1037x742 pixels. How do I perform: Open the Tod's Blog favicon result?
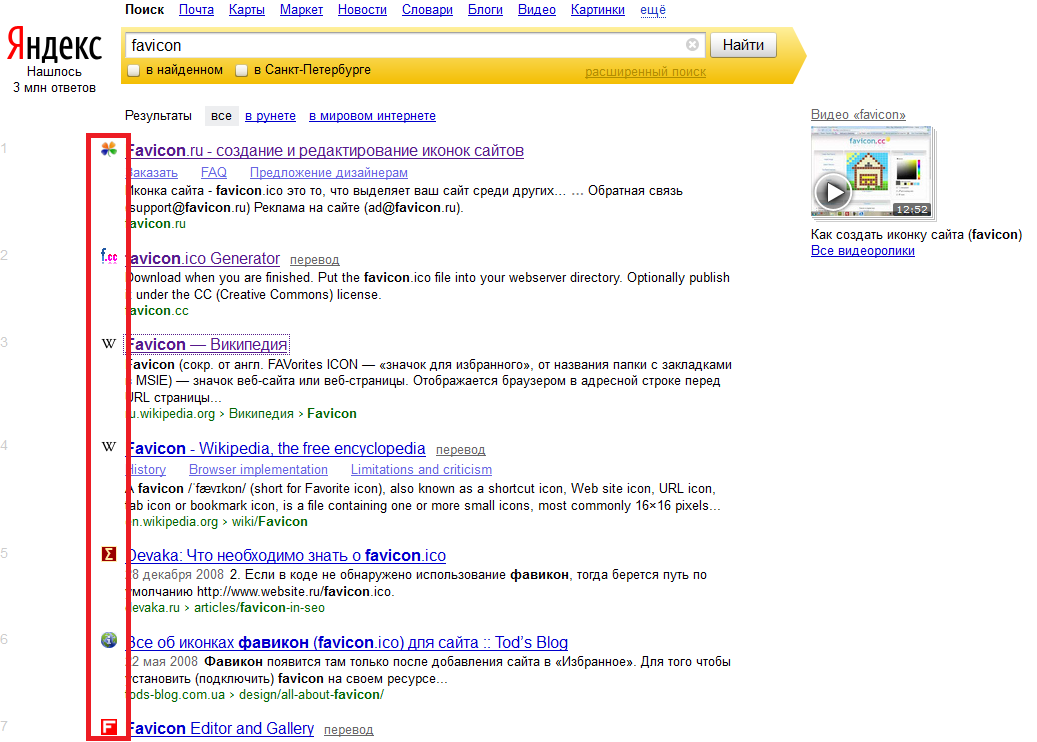click(347, 643)
